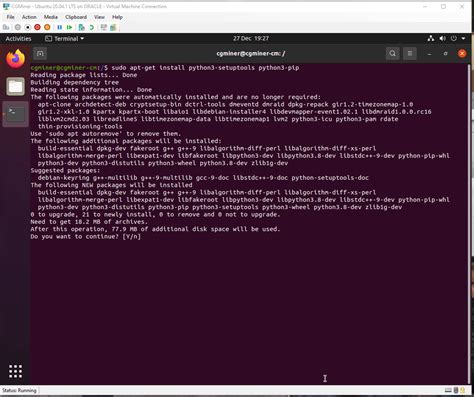Click 'debian-keyring' in suggested packages
474x397 pixels.
coord(63,178)
